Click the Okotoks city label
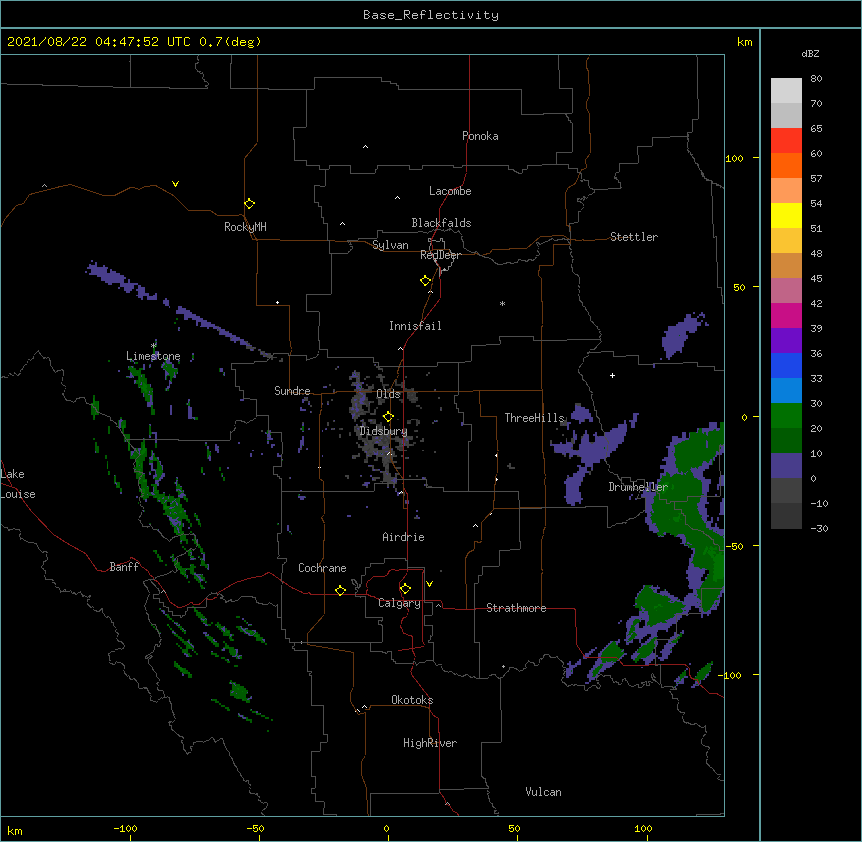Viewport: 862px width, 842px height. pos(412,700)
